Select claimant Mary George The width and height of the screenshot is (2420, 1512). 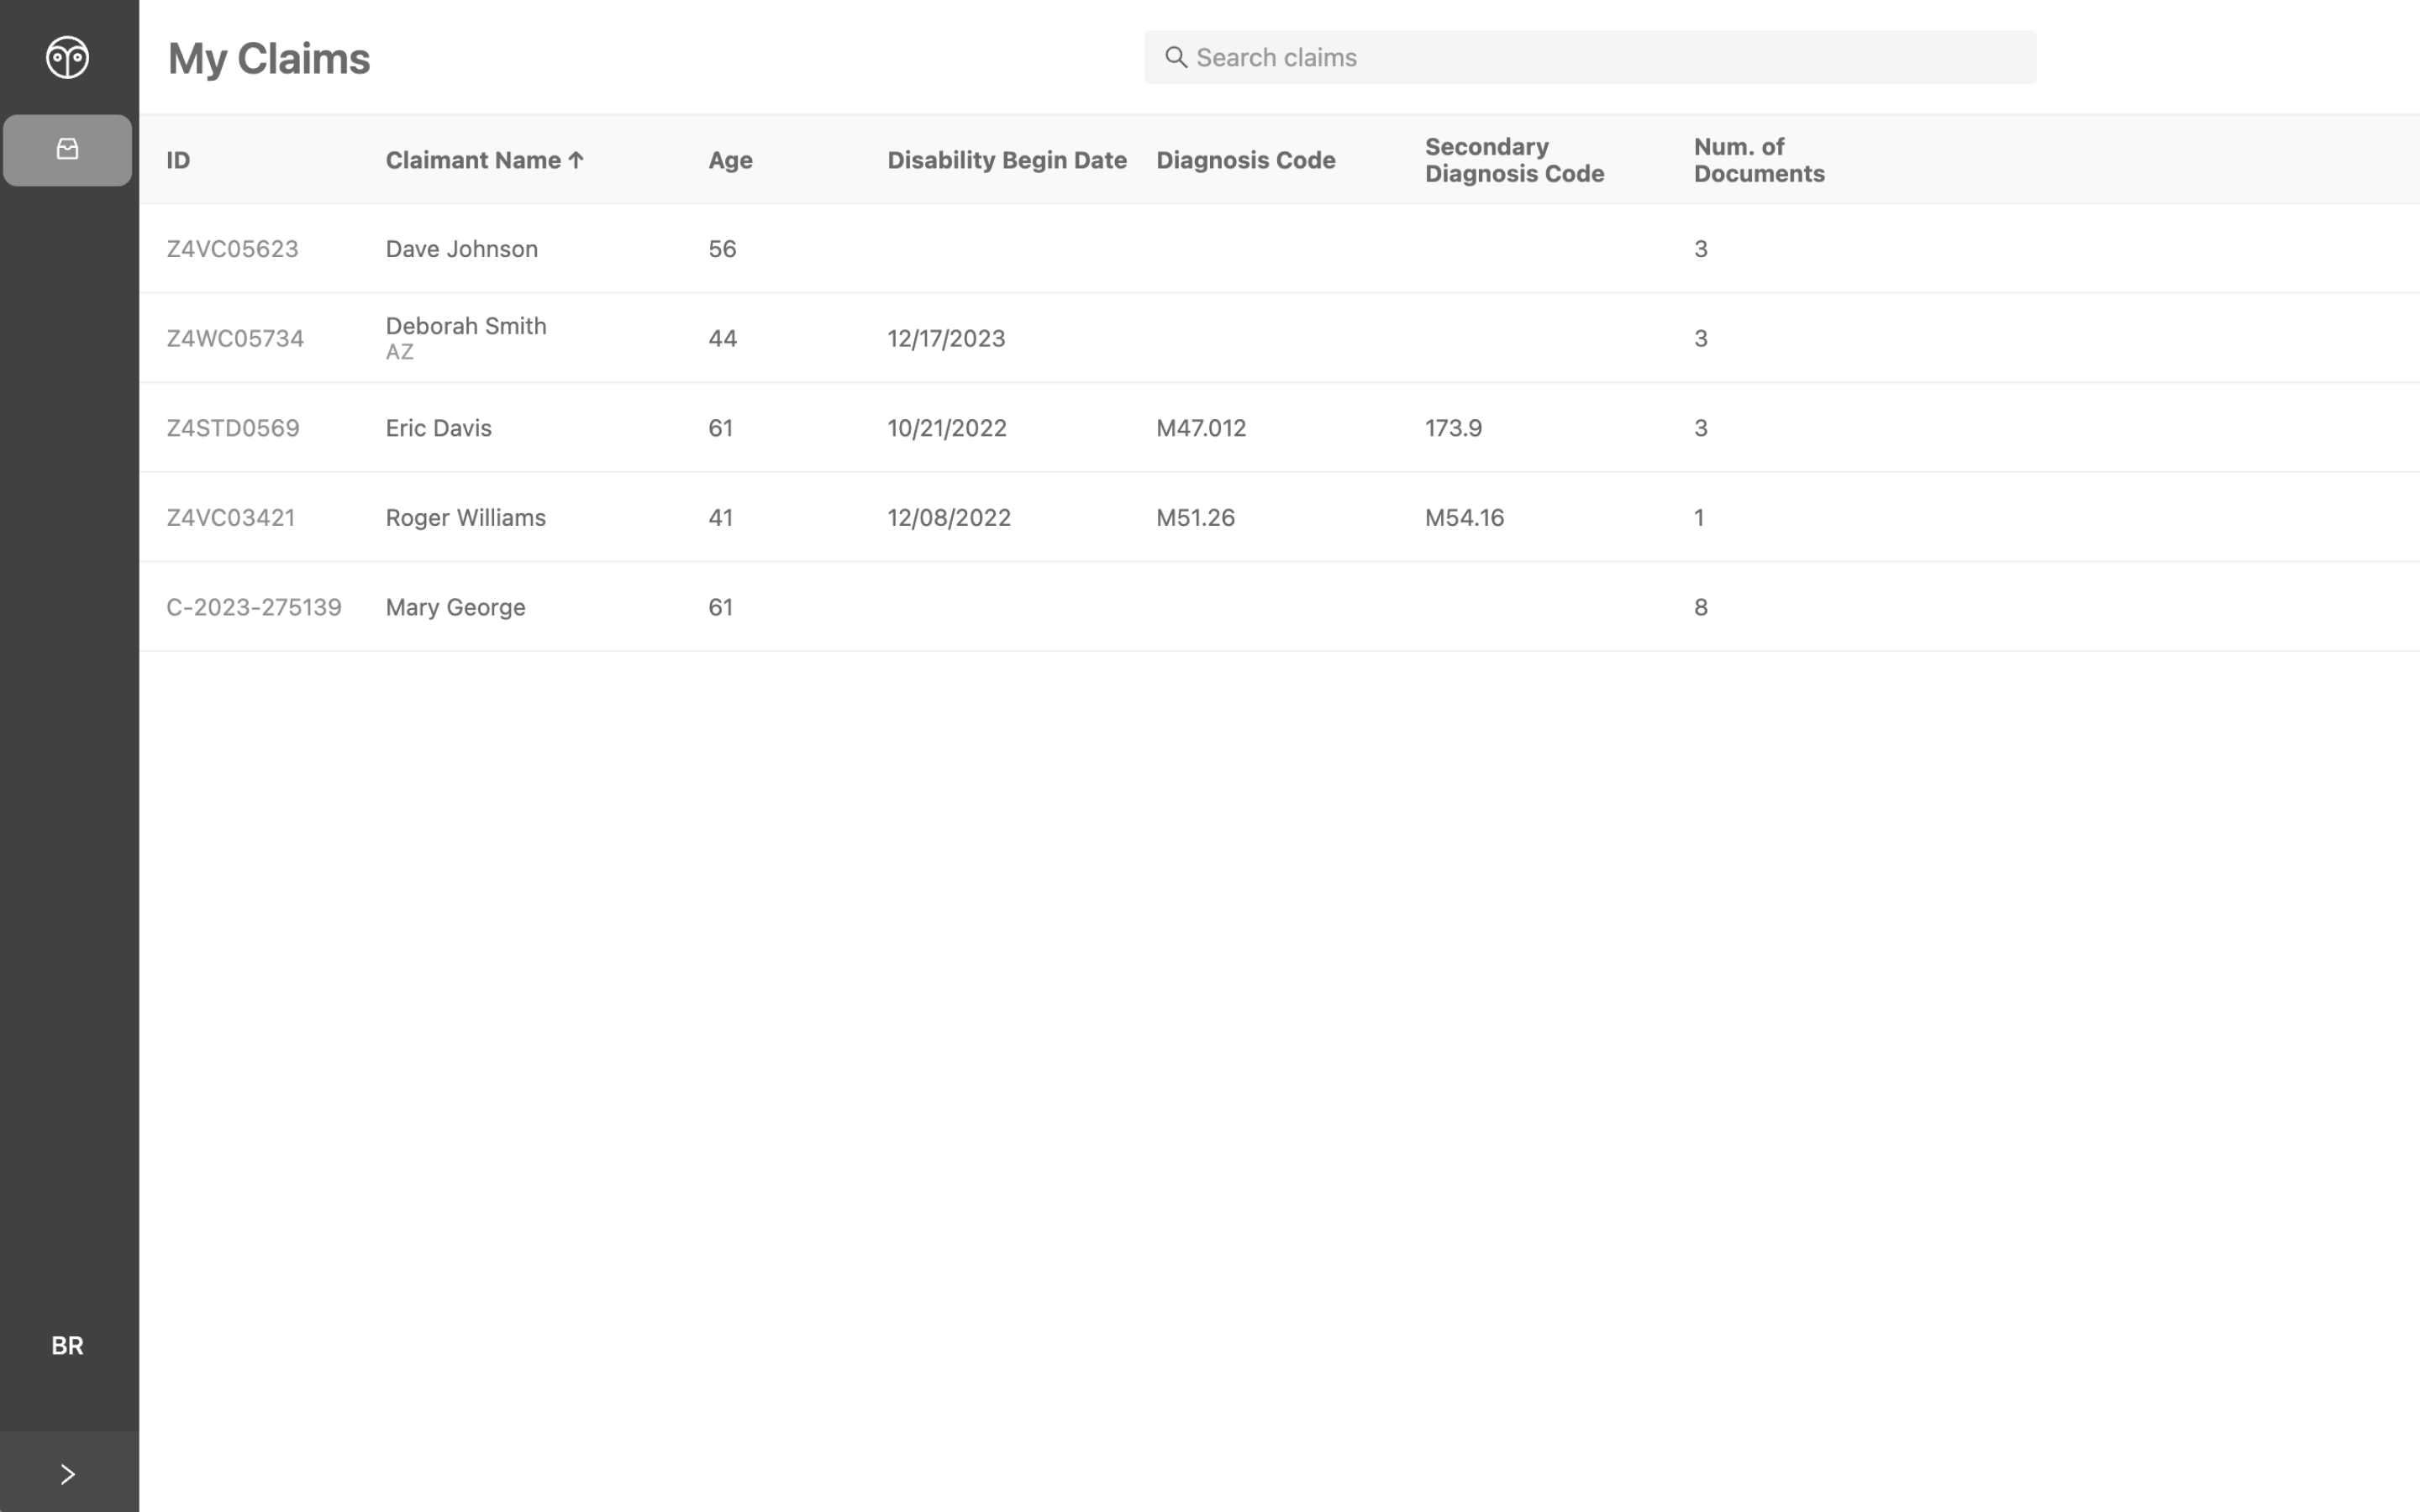point(456,607)
